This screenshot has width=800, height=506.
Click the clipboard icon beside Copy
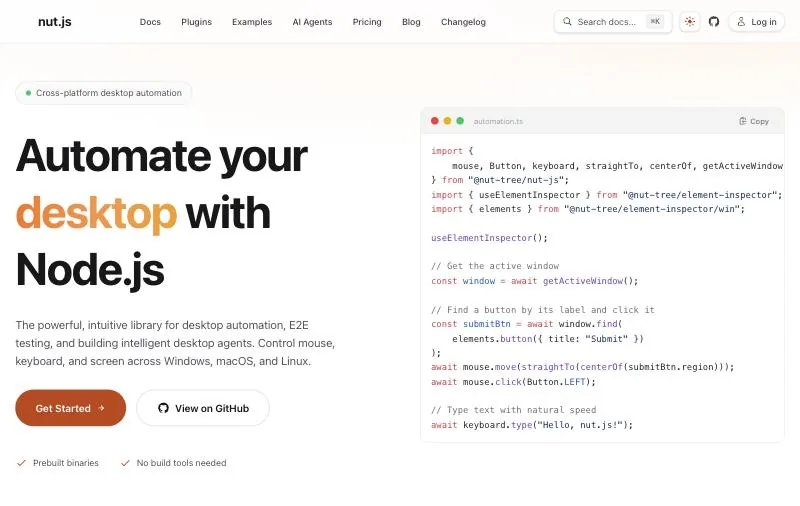pos(742,121)
